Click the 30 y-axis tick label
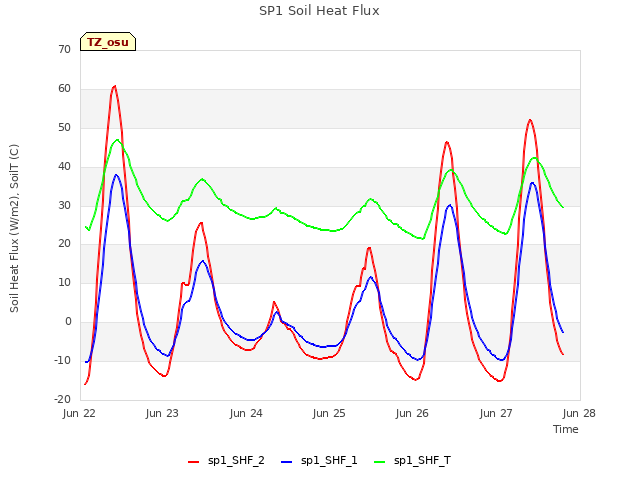640x480 pixels. point(64,205)
